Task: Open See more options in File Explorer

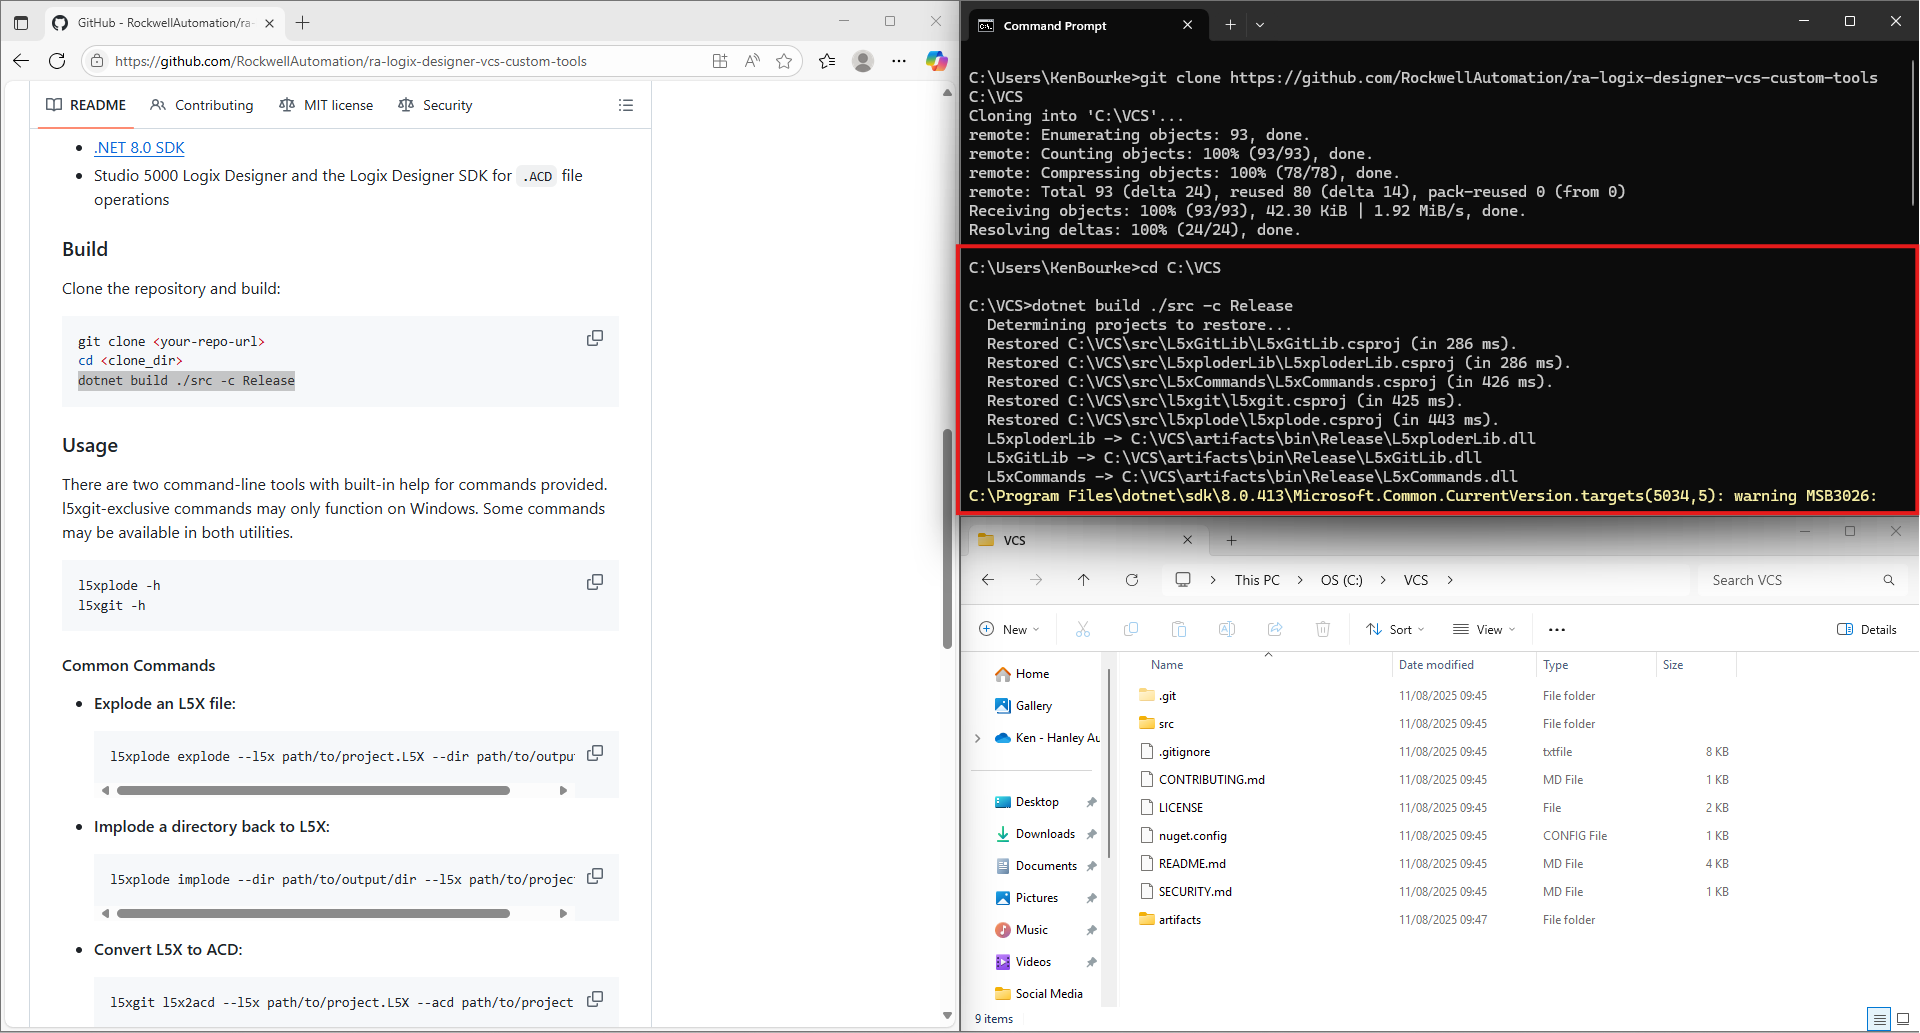Action: [1557, 629]
